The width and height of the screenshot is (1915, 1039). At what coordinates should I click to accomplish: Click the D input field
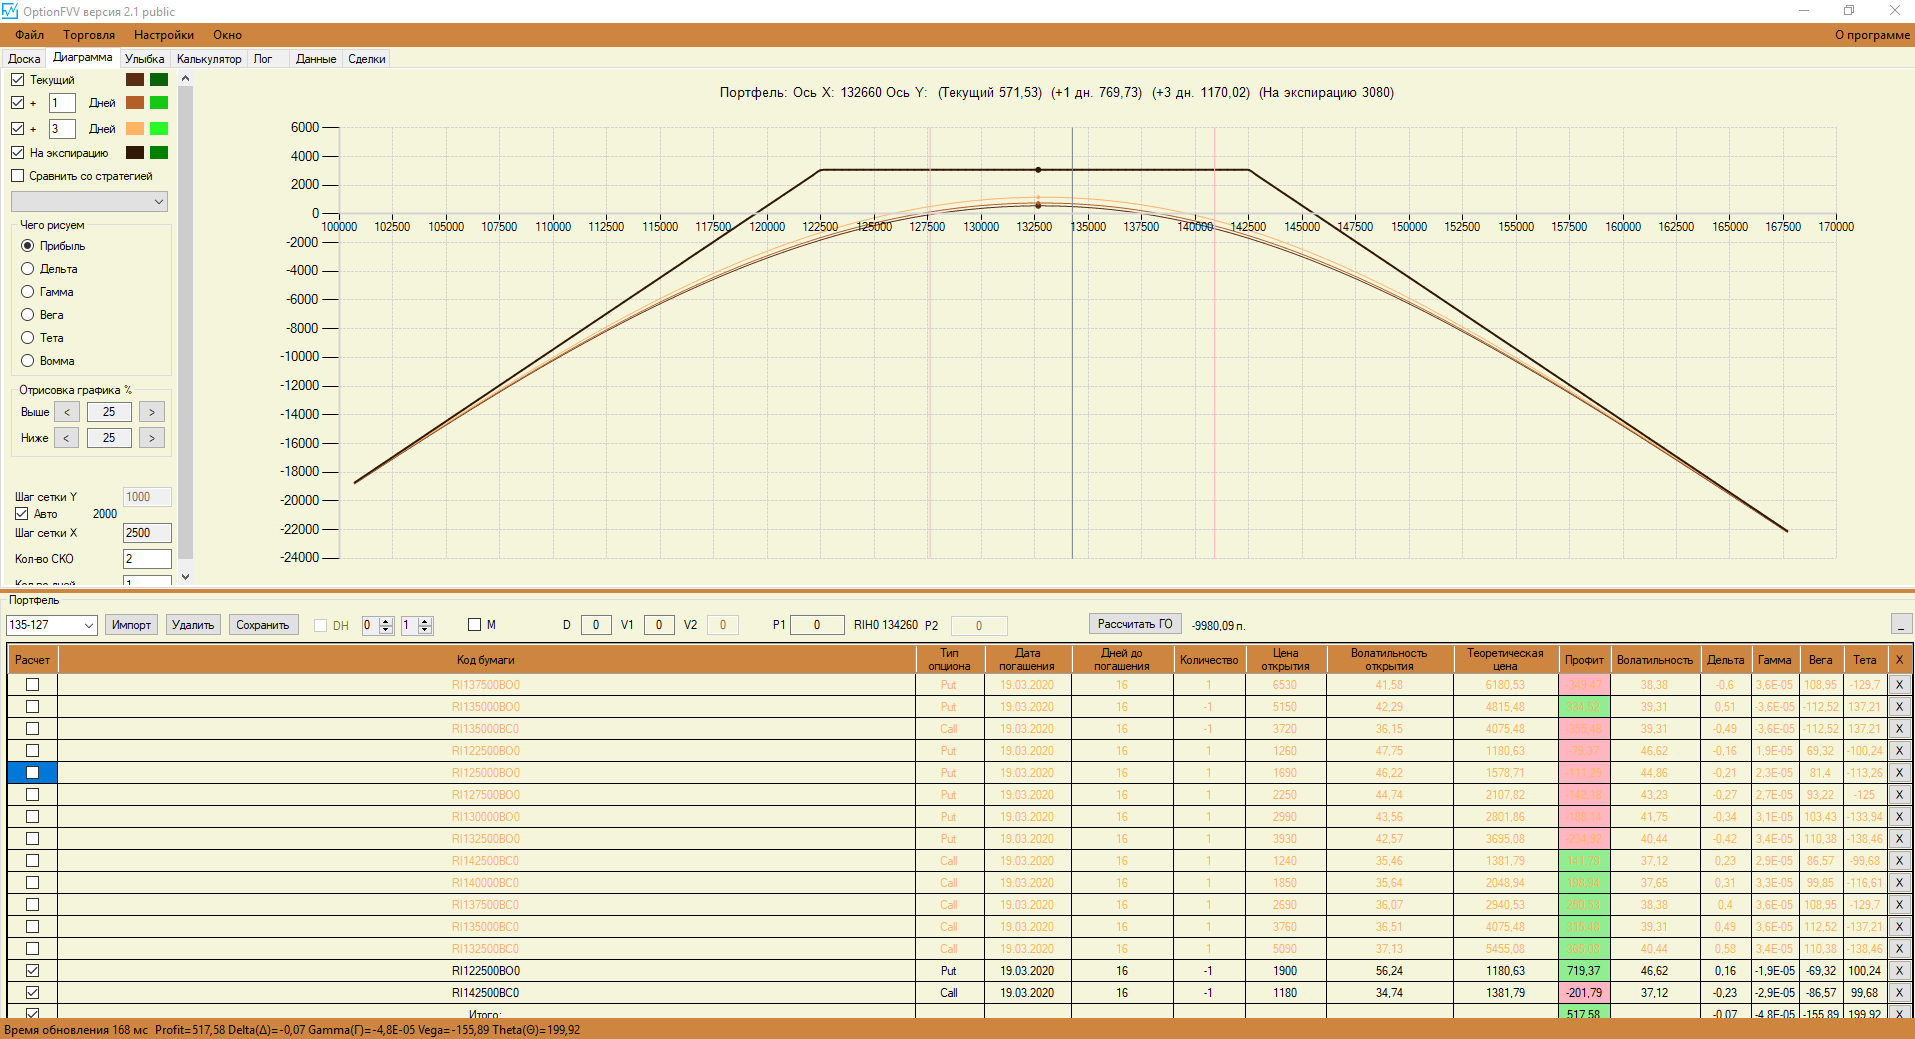(x=596, y=625)
